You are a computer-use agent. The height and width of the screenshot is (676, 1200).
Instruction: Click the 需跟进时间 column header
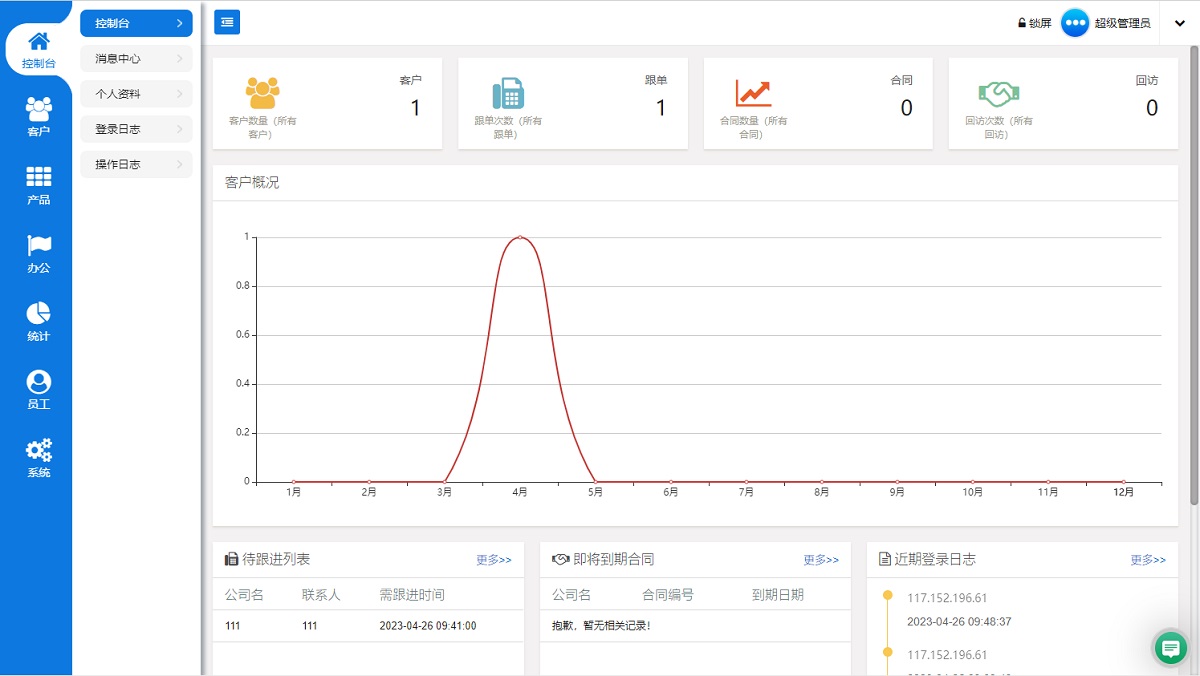point(412,594)
